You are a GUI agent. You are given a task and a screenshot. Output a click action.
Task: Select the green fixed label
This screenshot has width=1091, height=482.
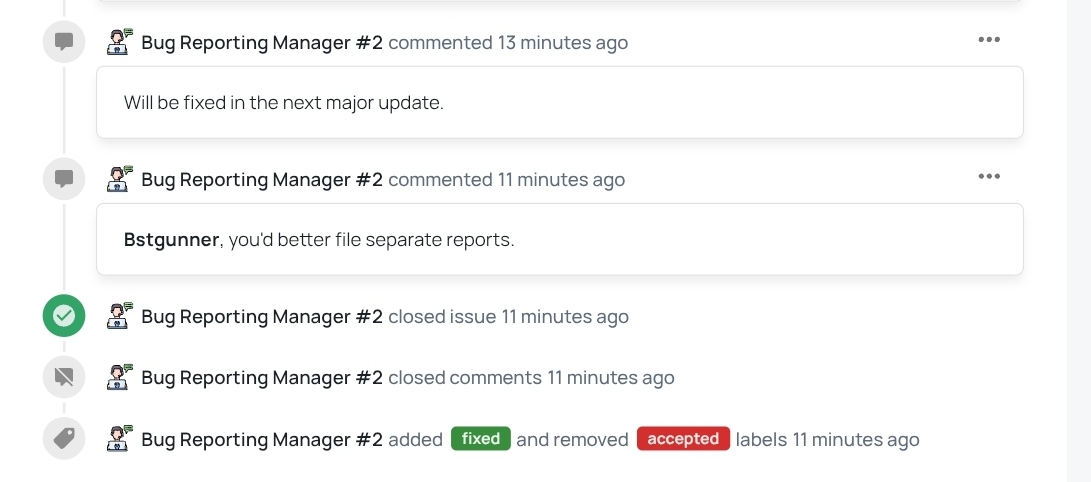[x=481, y=439]
